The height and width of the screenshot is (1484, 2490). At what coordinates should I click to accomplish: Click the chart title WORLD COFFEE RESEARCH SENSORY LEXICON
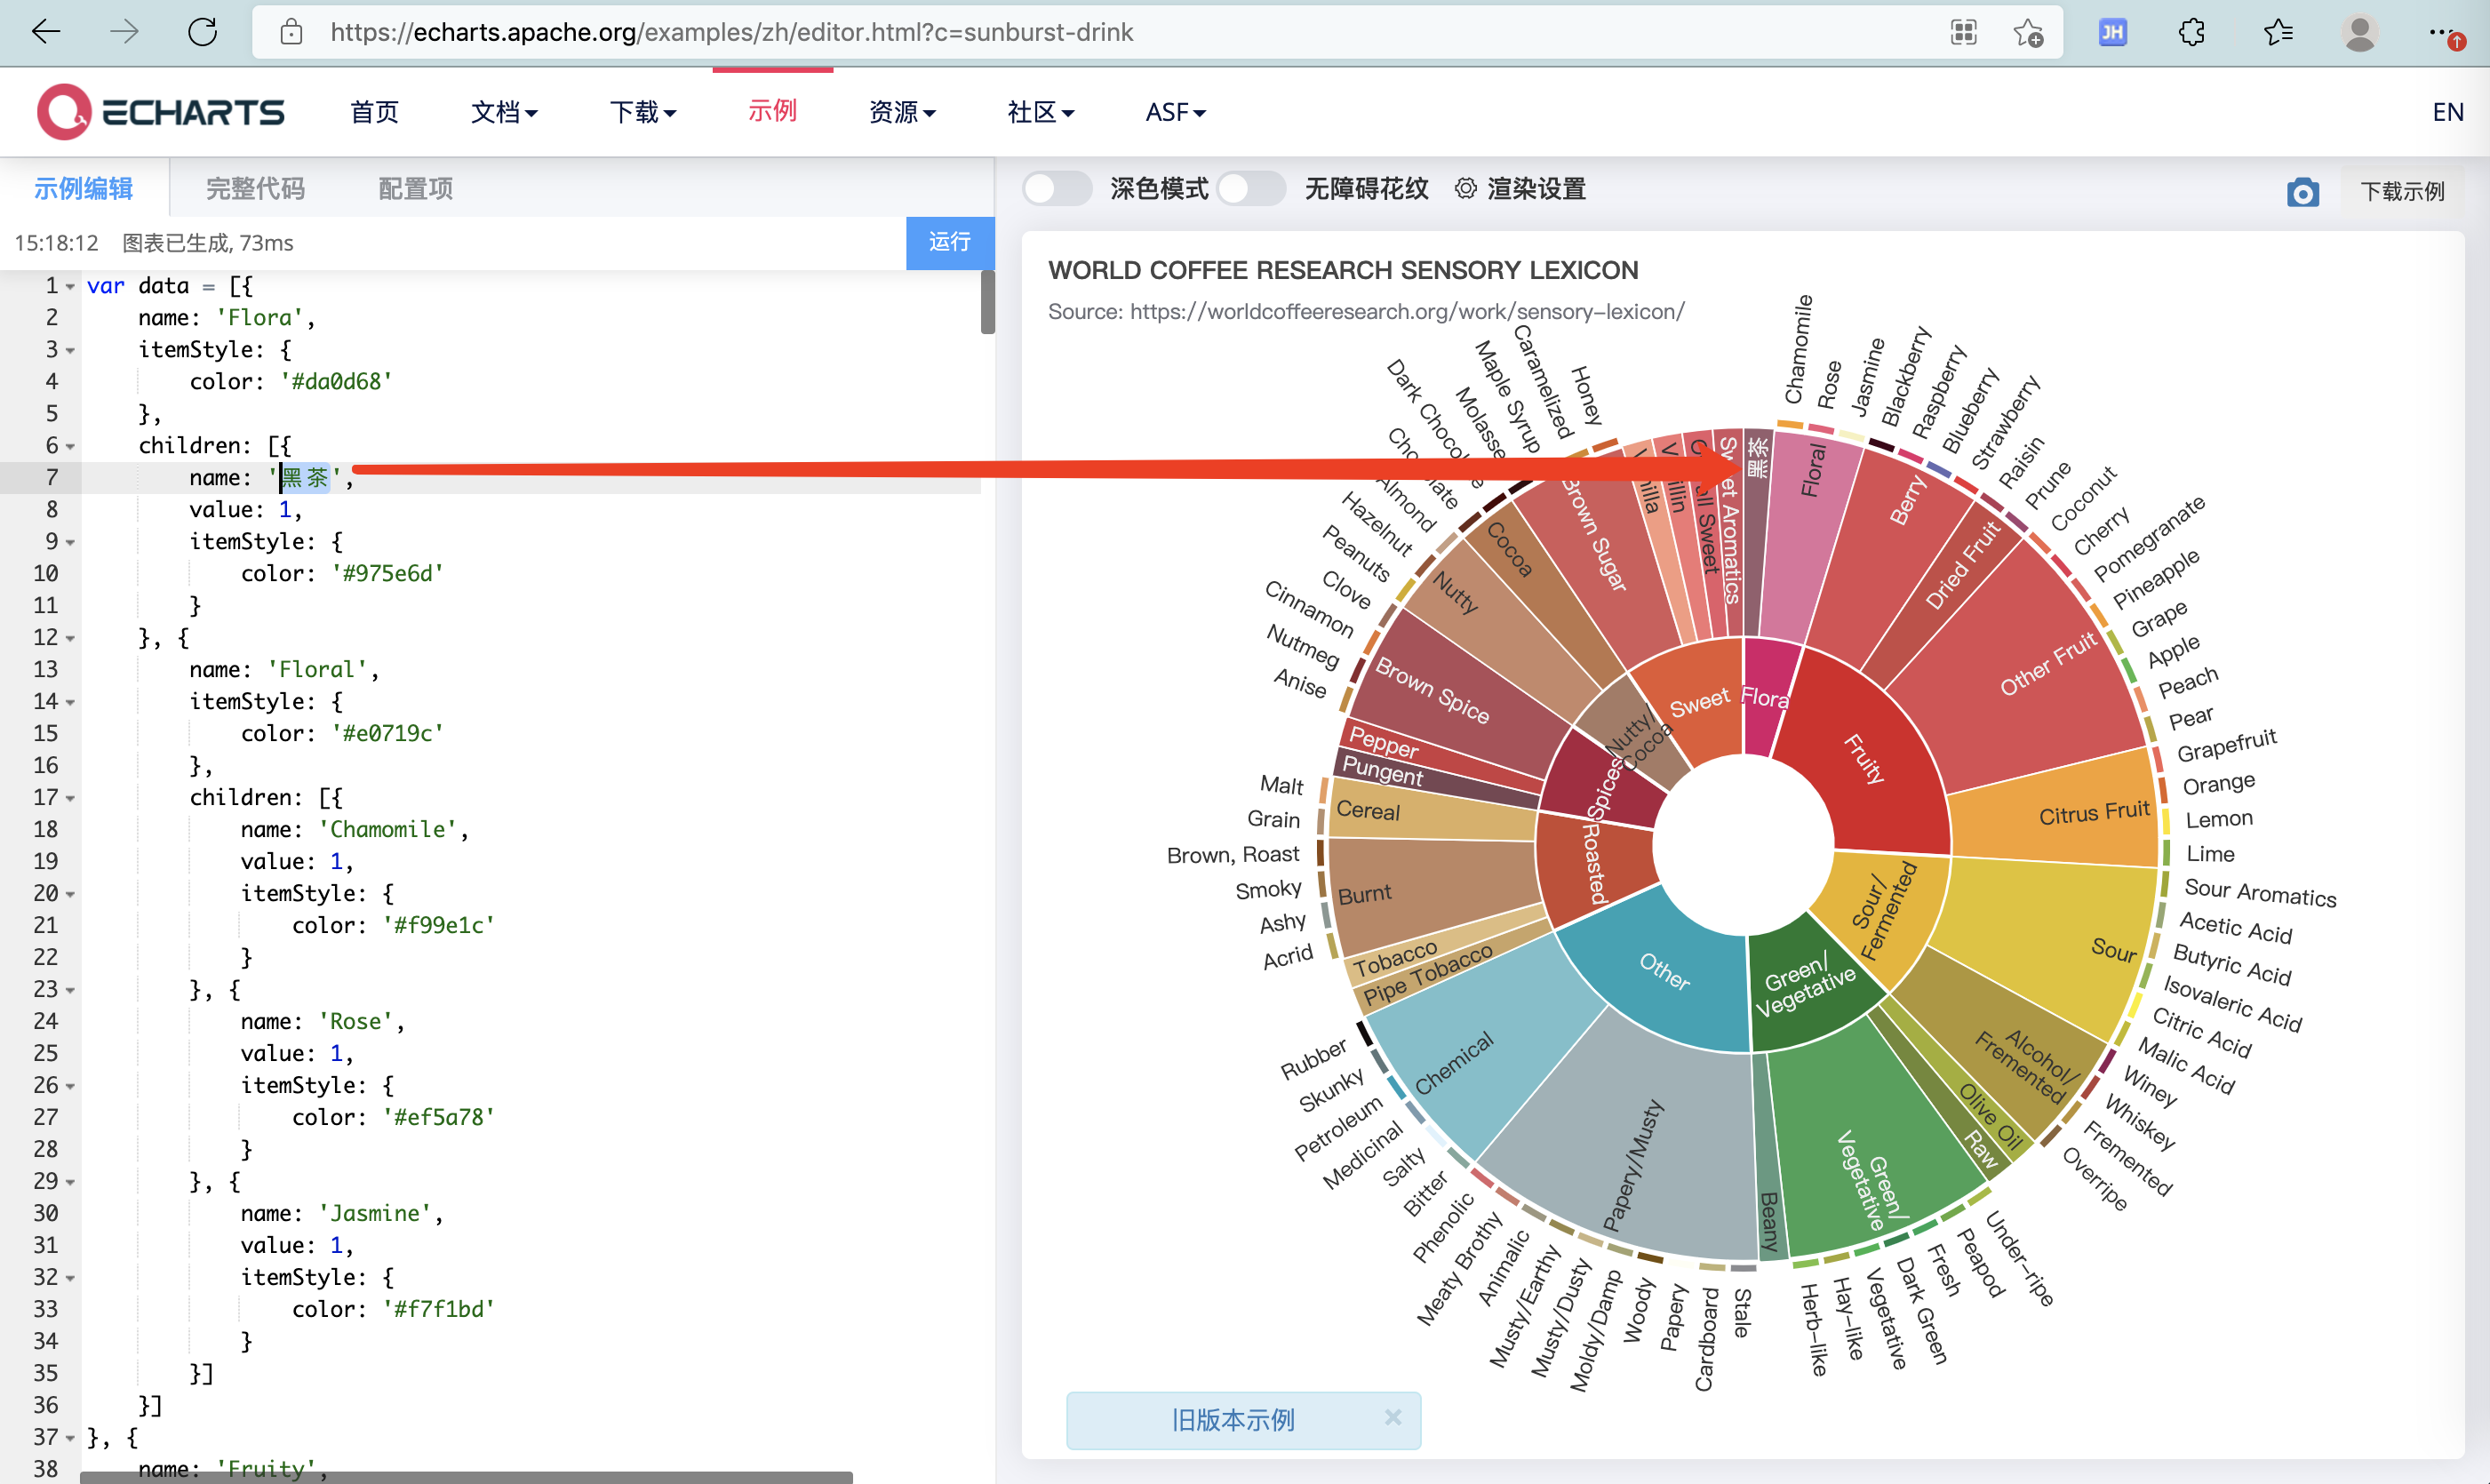coord(1343,270)
